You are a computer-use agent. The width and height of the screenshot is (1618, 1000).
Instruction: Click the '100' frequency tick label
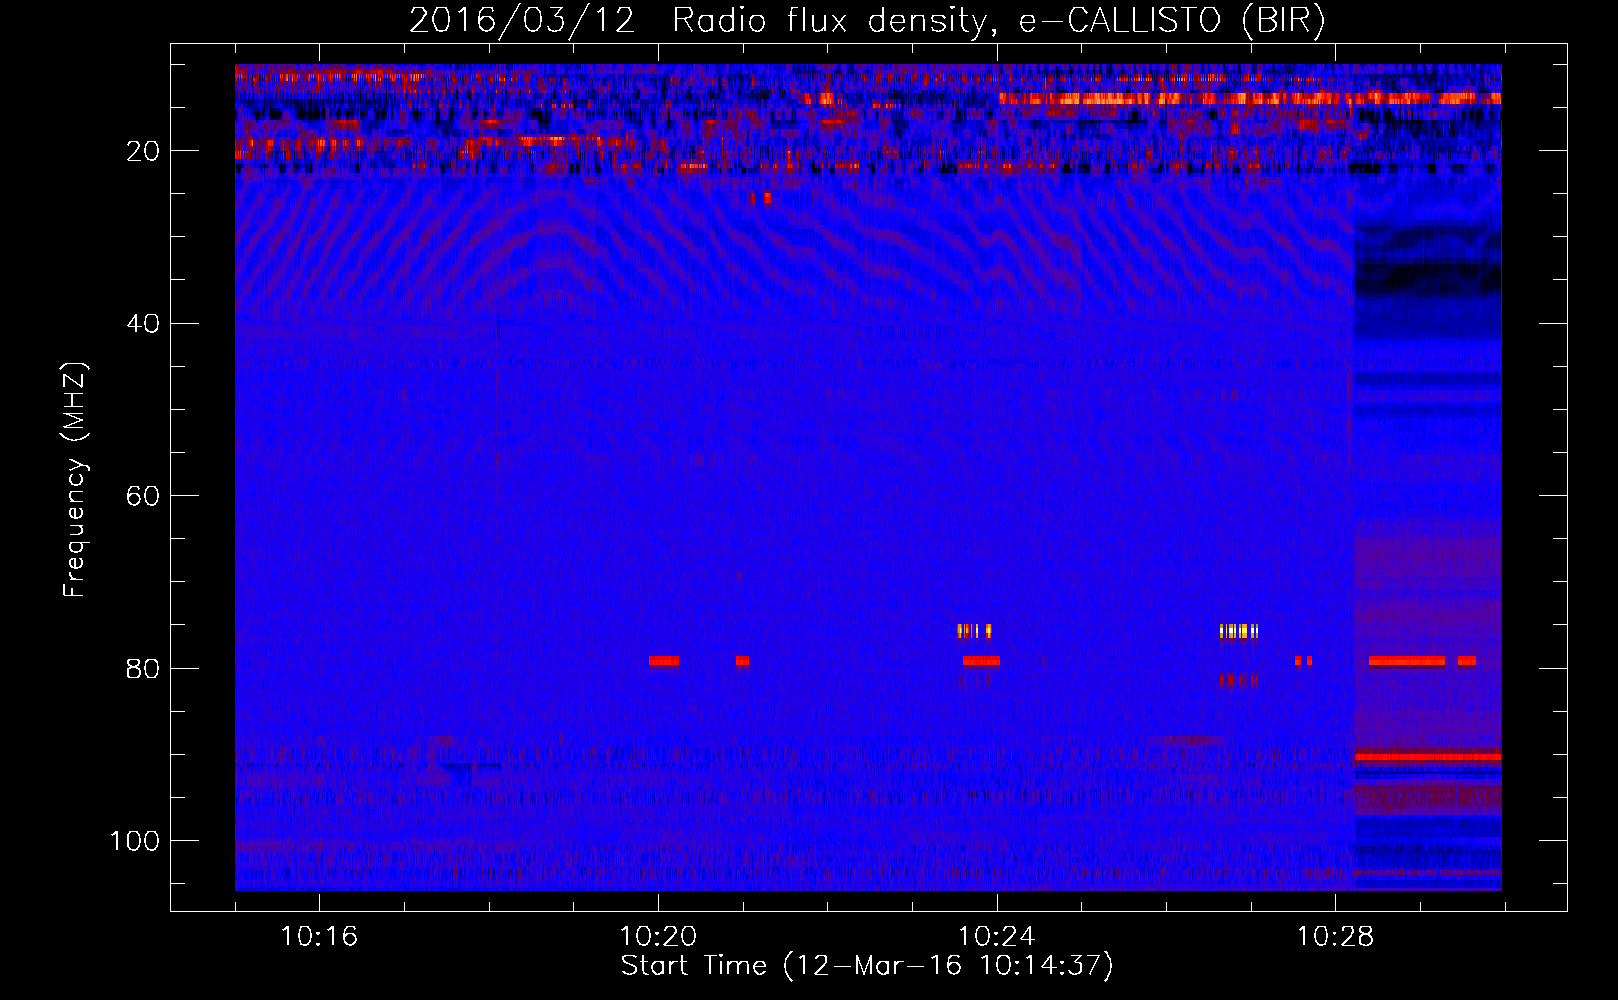pyautogui.click(x=135, y=841)
